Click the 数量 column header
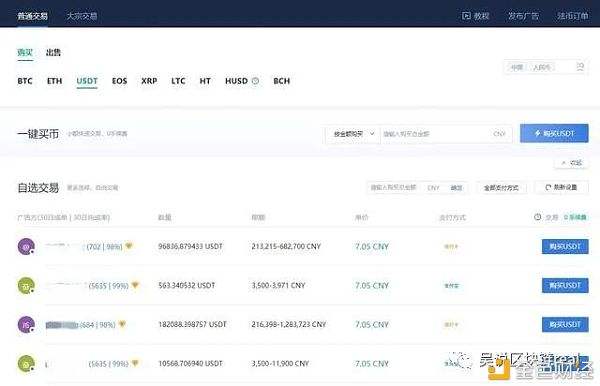The width and height of the screenshot is (600, 386). point(165,217)
